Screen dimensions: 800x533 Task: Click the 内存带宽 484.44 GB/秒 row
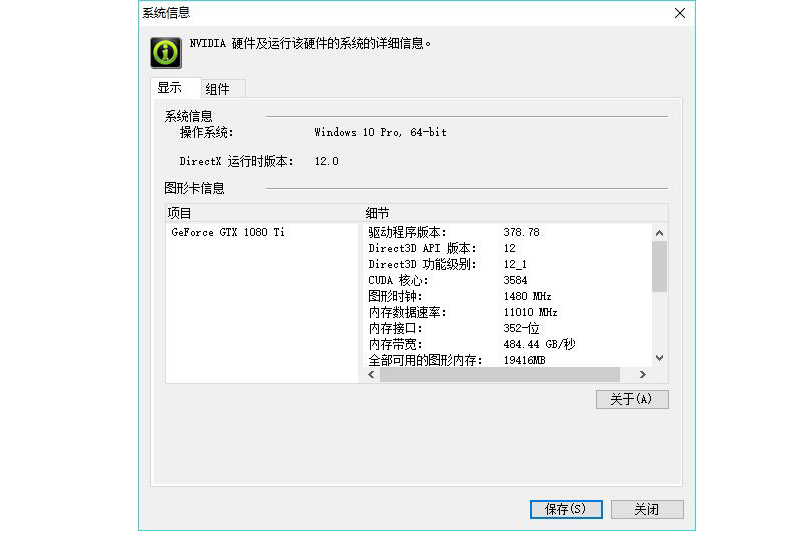[x=507, y=344]
